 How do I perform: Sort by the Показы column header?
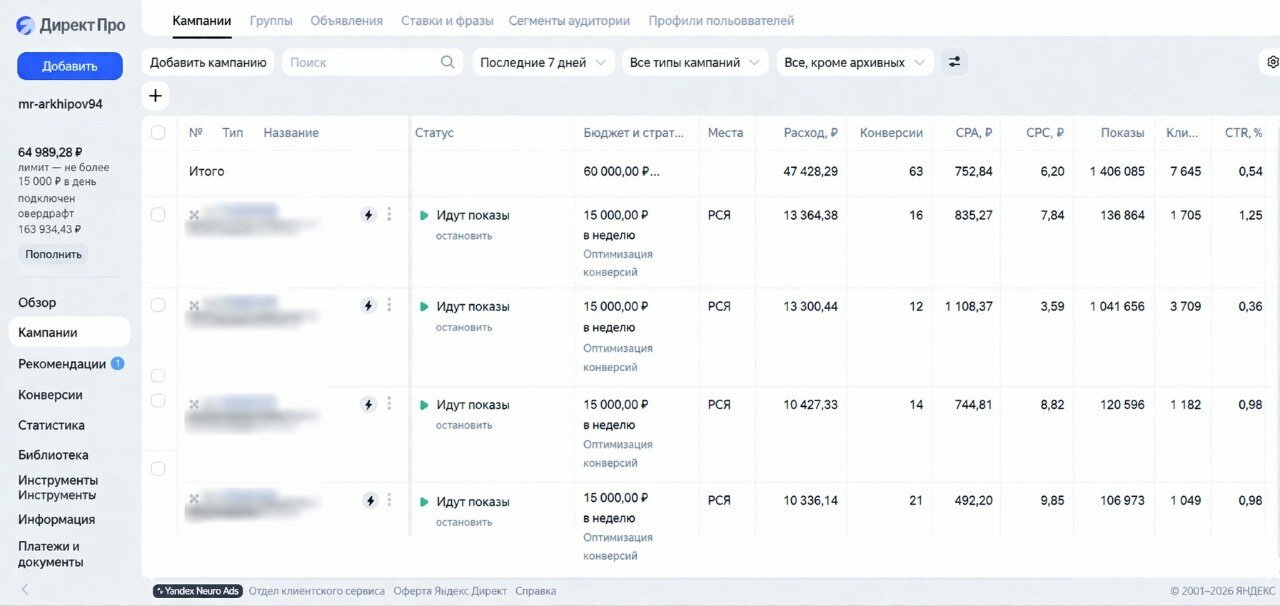pos(1123,133)
